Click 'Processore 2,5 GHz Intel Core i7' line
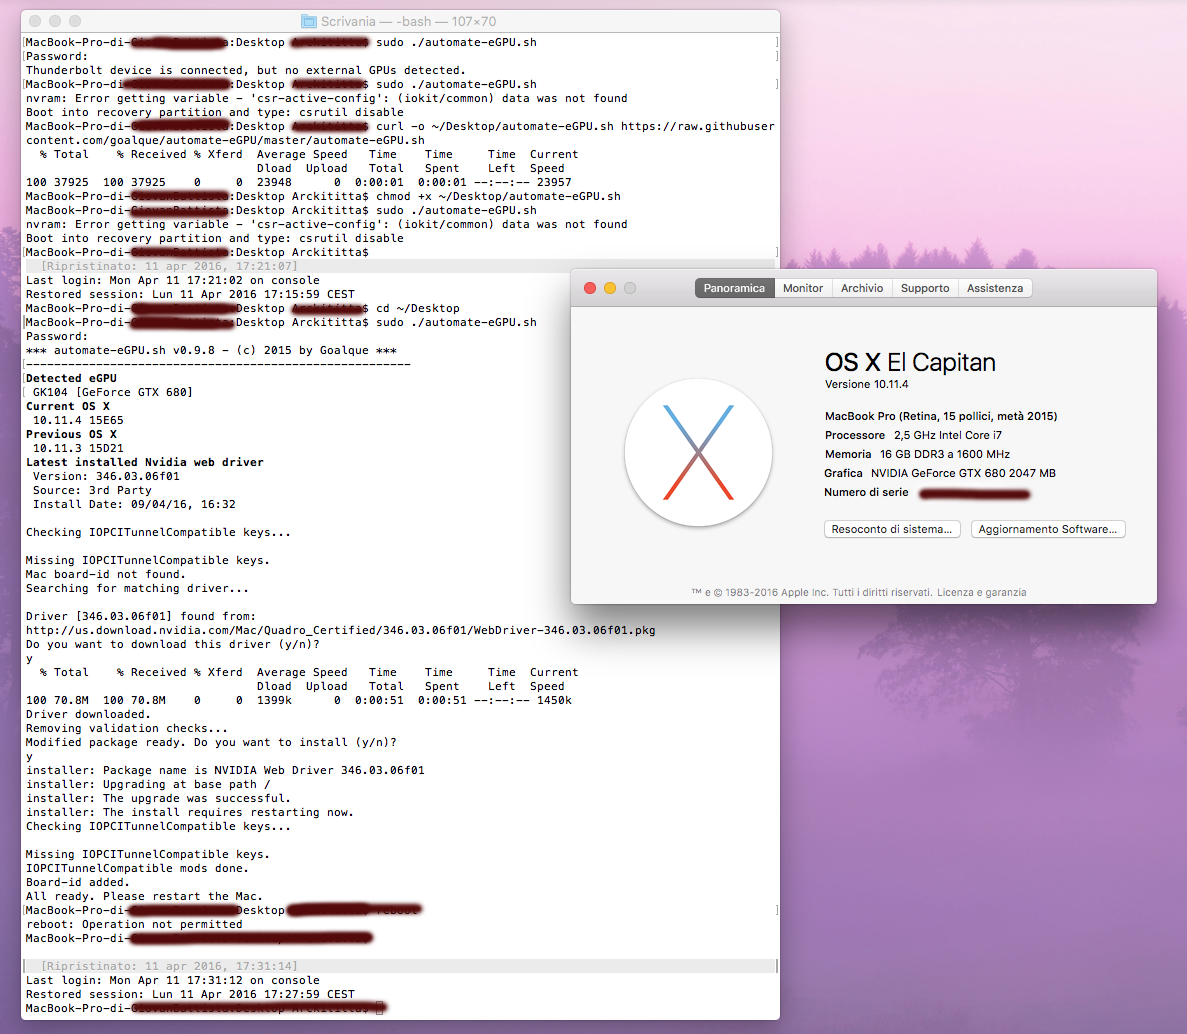 913,435
